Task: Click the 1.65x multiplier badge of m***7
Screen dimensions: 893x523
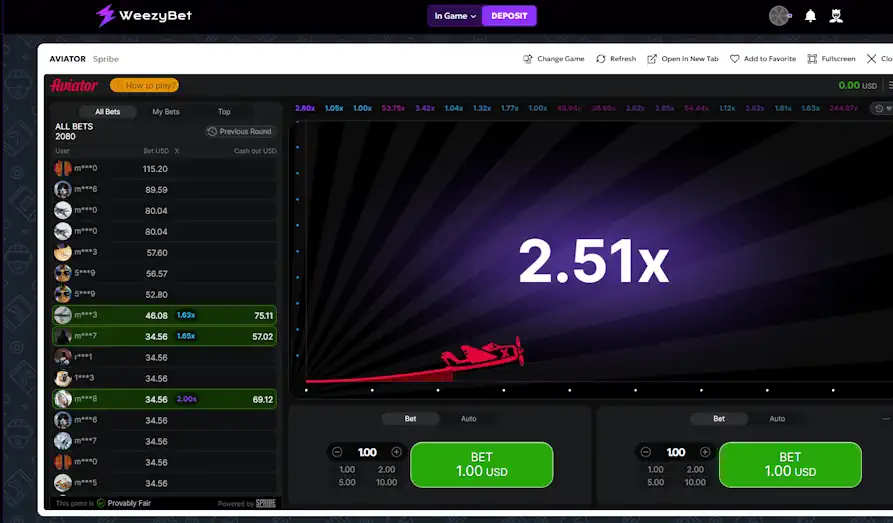Action: [x=186, y=336]
